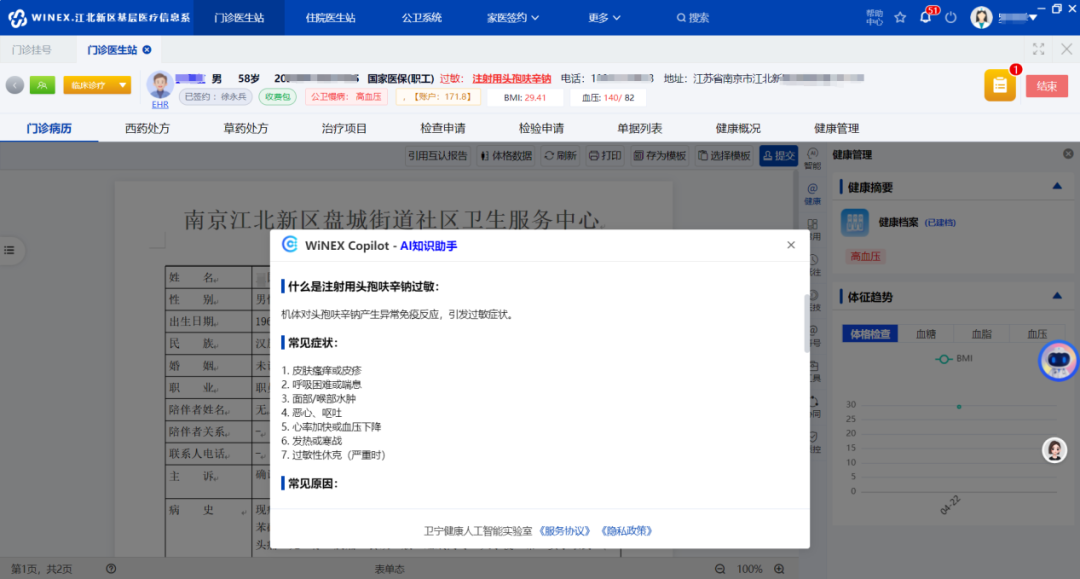The height and width of the screenshot is (579, 1080).
Task: Collapse the 健康摘要 section
Action: [x=1056, y=187]
